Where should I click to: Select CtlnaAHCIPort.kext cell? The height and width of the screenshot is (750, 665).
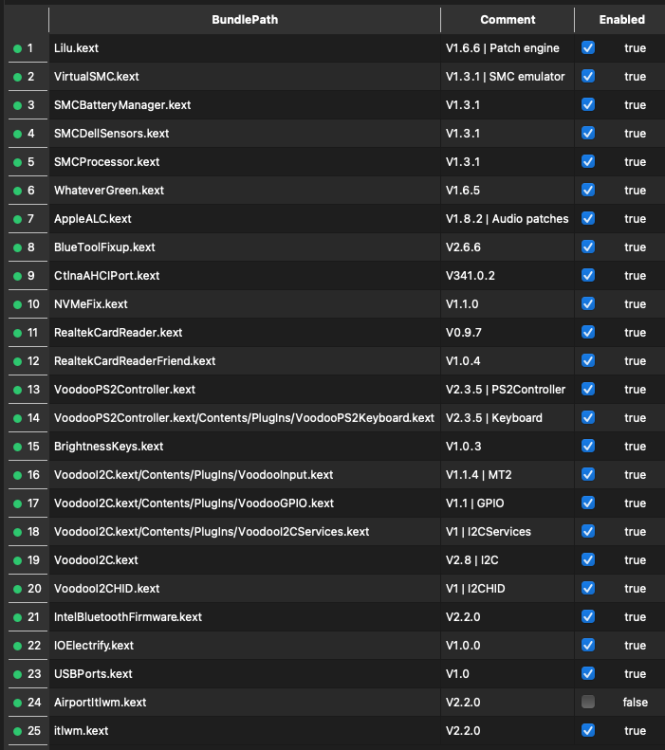click(244, 276)
